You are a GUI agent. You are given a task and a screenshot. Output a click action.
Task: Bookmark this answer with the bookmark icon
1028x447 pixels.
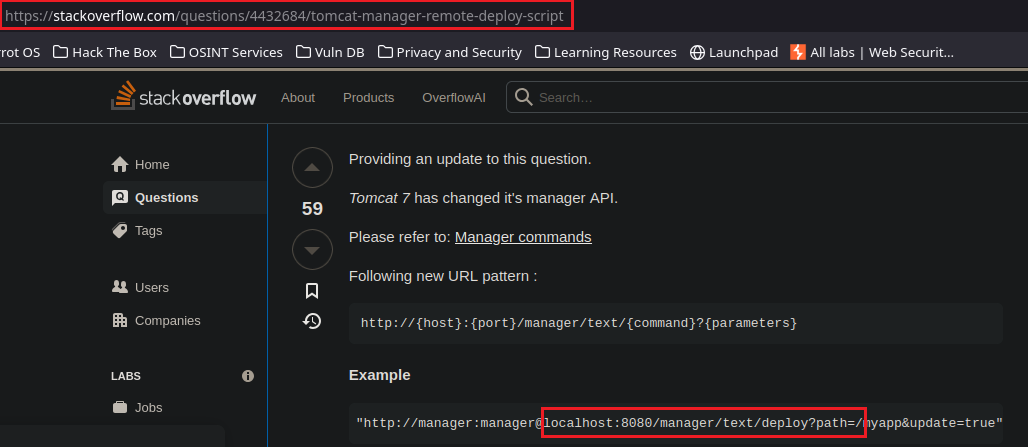(312, 291)
